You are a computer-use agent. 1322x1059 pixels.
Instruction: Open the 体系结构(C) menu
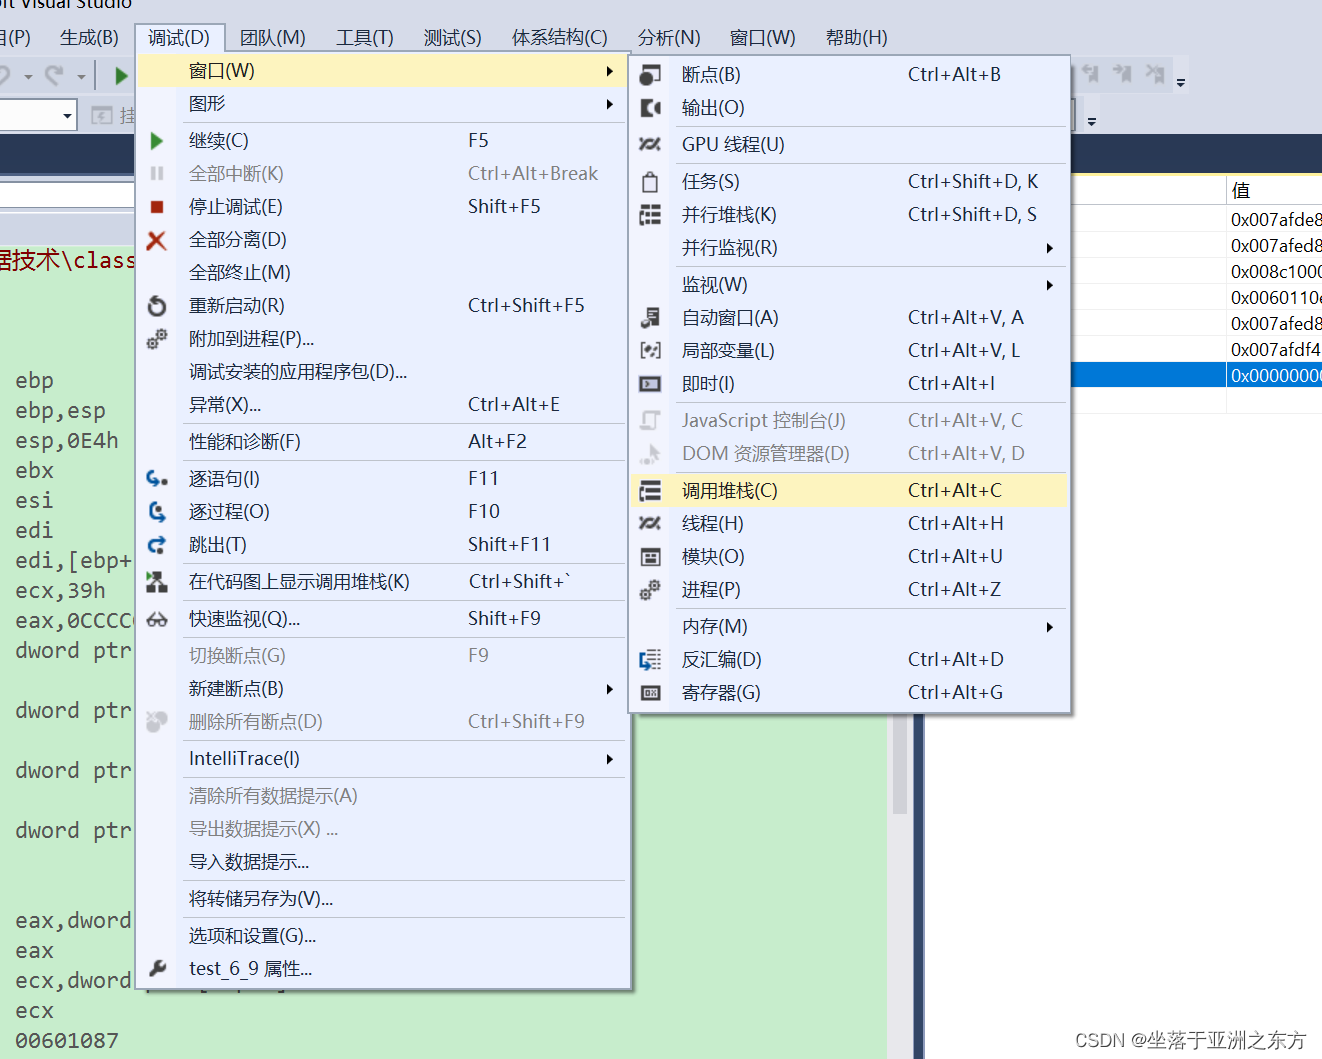(x=559, y=38)
